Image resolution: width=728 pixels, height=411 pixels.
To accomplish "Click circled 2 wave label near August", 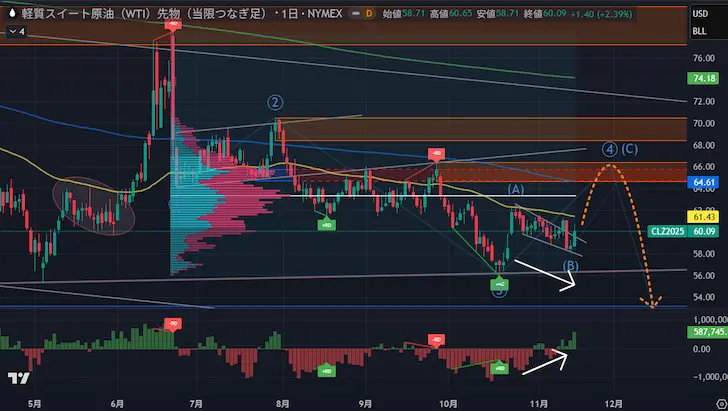I will click(x=275, y=101).
